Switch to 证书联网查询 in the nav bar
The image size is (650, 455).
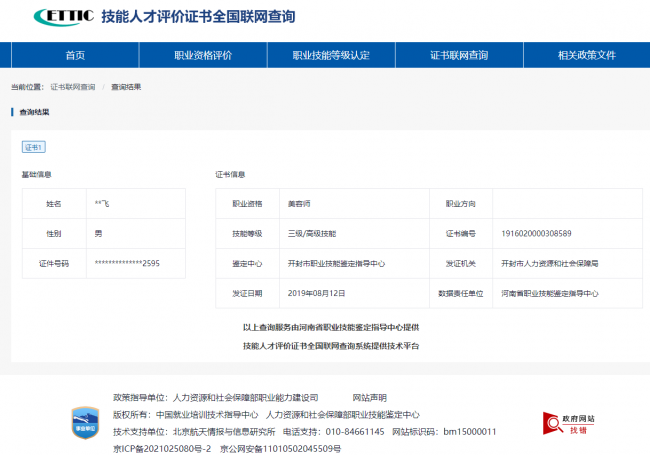pos(459,56)
